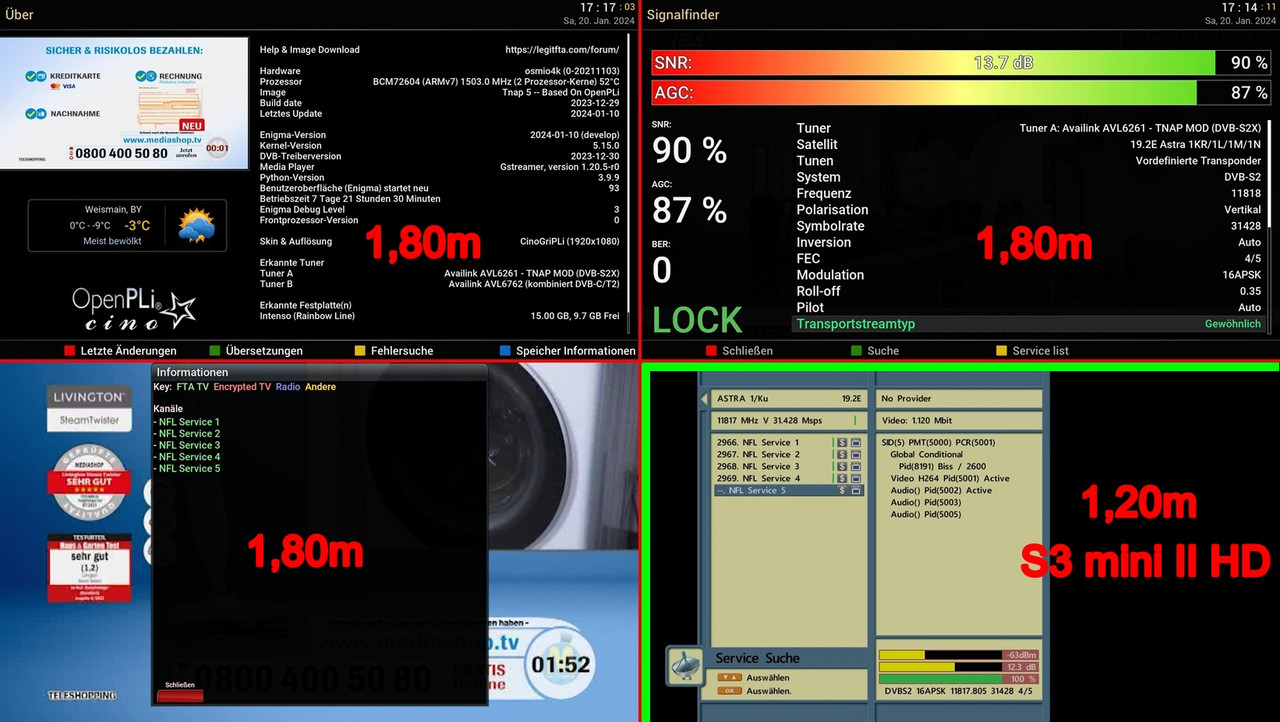
Task: Click 'Video H264 Pid(5001) Active' line
Action: point(949,478)
